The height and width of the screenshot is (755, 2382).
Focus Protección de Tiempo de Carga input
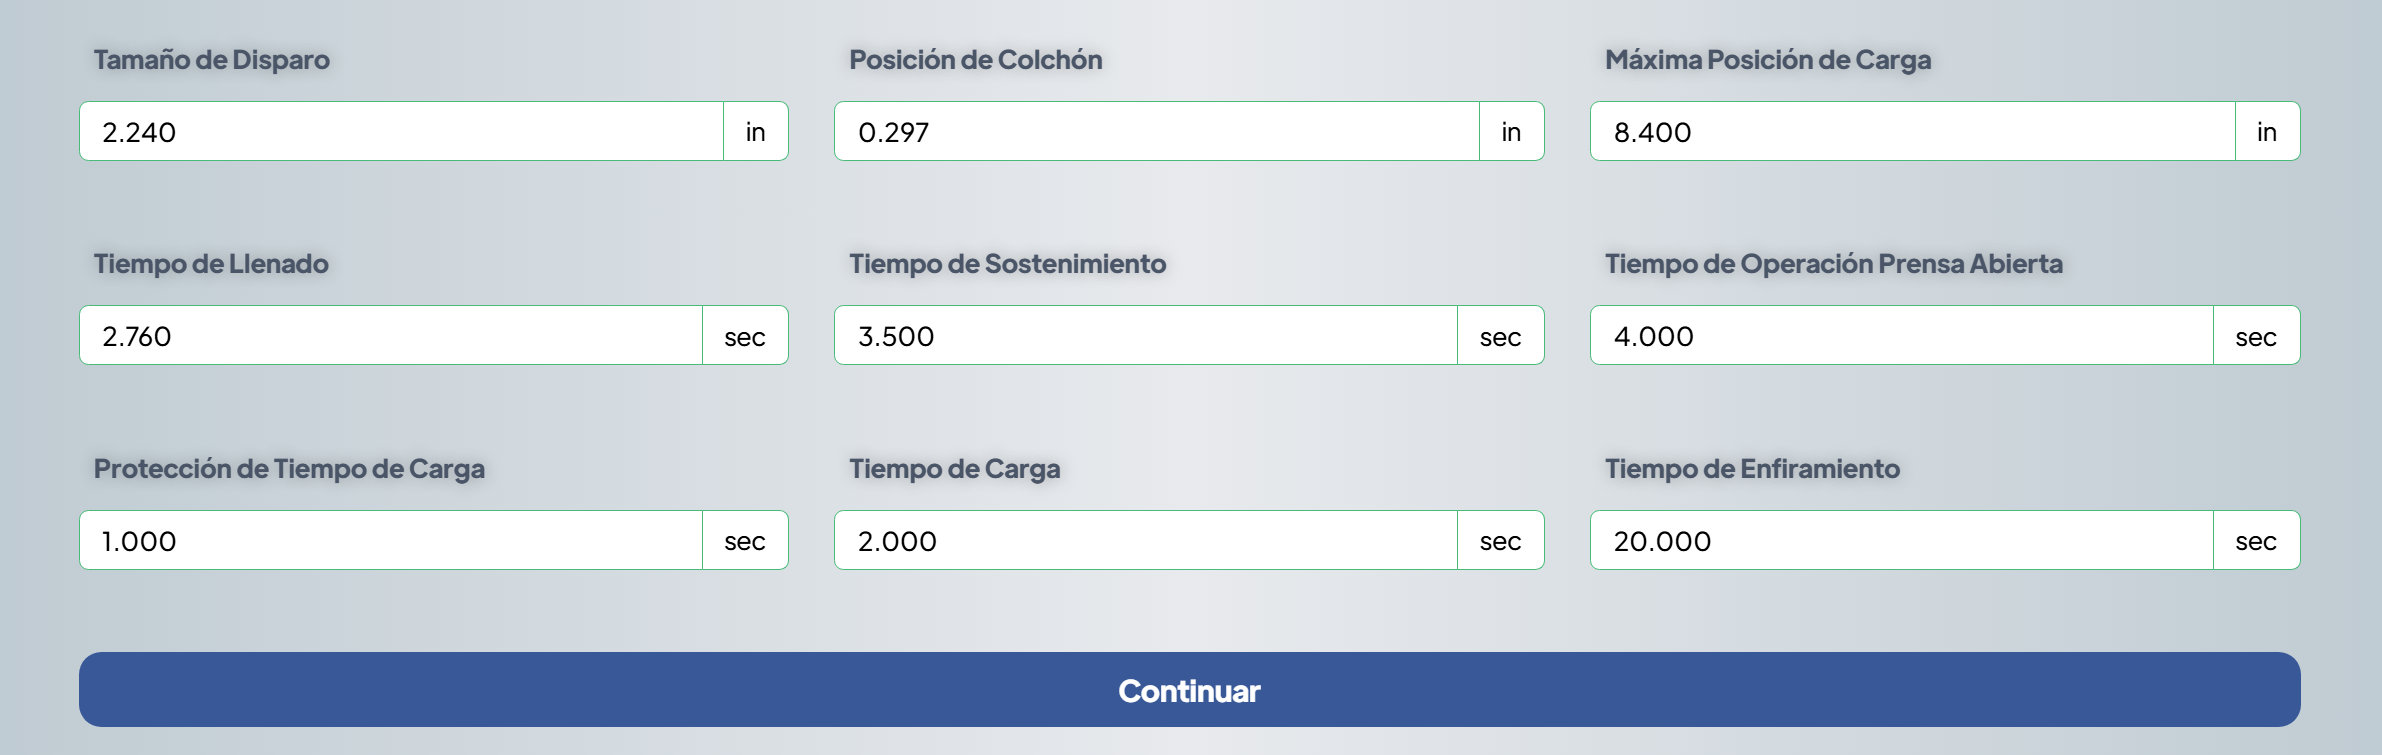pyautogui.click(x=390, y=541)
